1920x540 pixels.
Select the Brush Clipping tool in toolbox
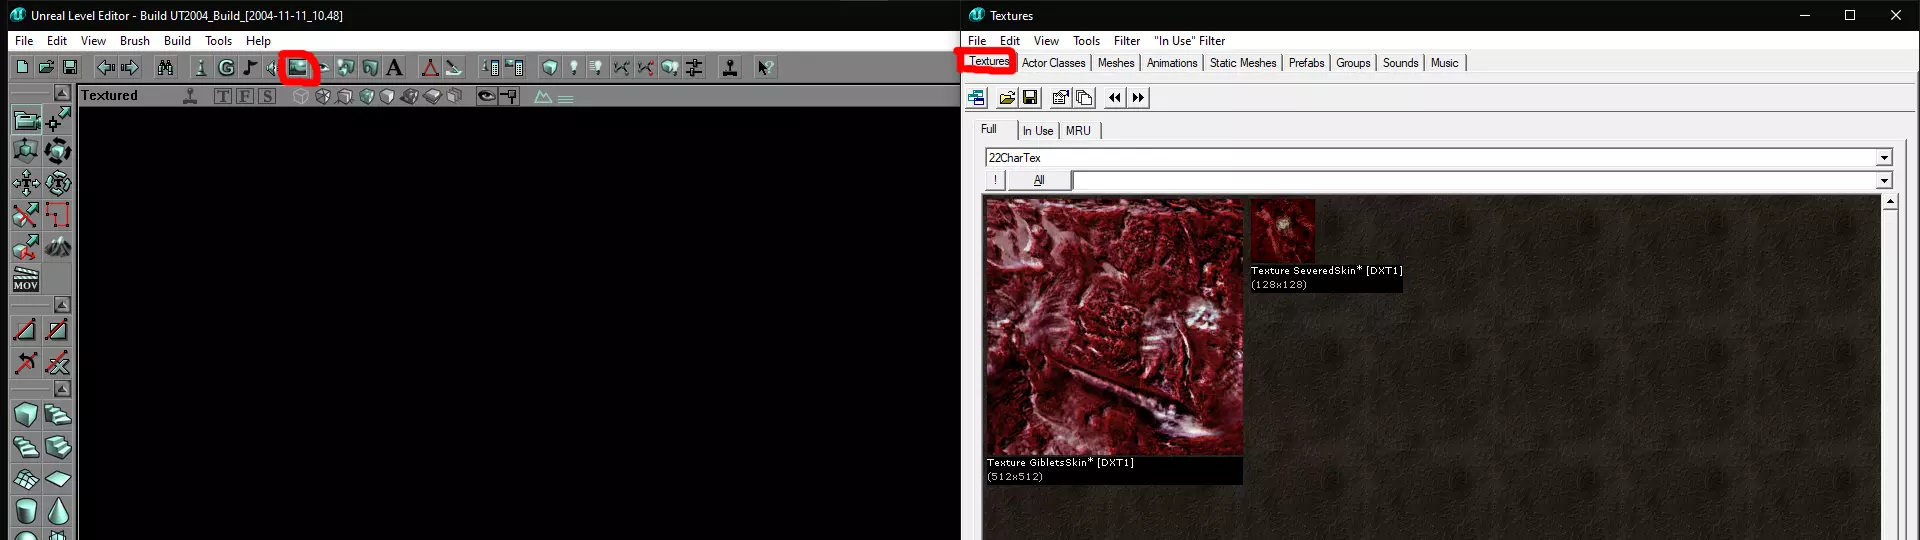(26, 215)
